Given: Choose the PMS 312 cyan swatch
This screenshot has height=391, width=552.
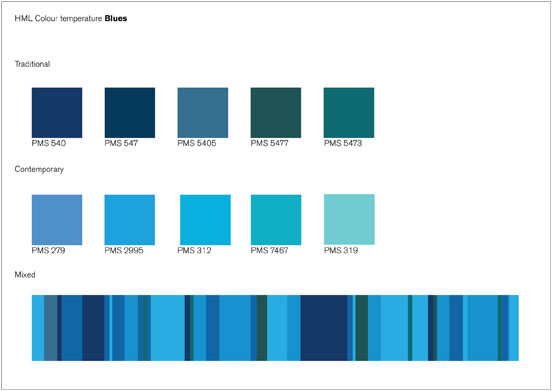Looking at the screenshot, I should pos(206,220).
